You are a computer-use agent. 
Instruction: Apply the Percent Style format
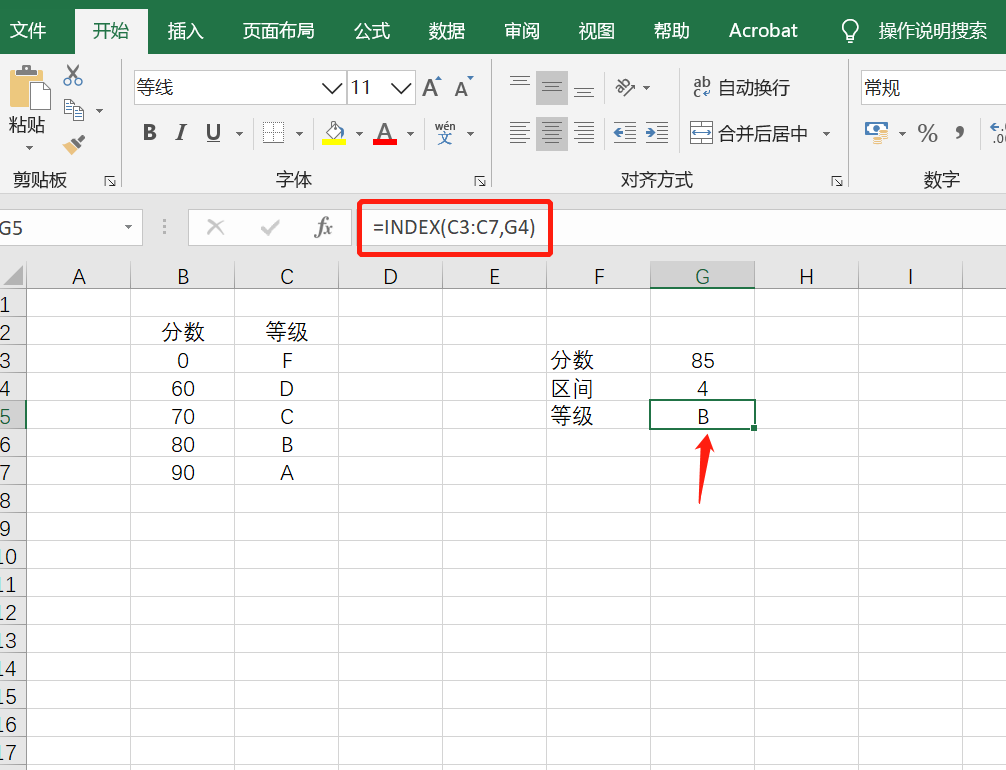point(927,132)
